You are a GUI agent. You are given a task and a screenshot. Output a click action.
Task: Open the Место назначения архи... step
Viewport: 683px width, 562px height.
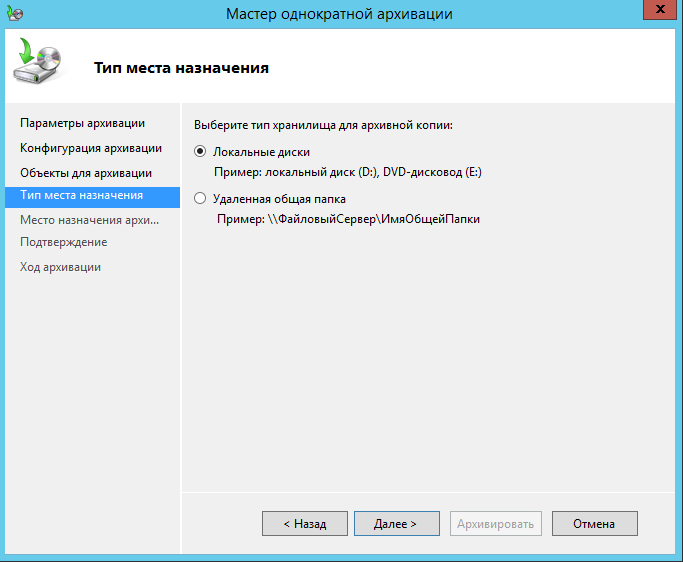89,220
